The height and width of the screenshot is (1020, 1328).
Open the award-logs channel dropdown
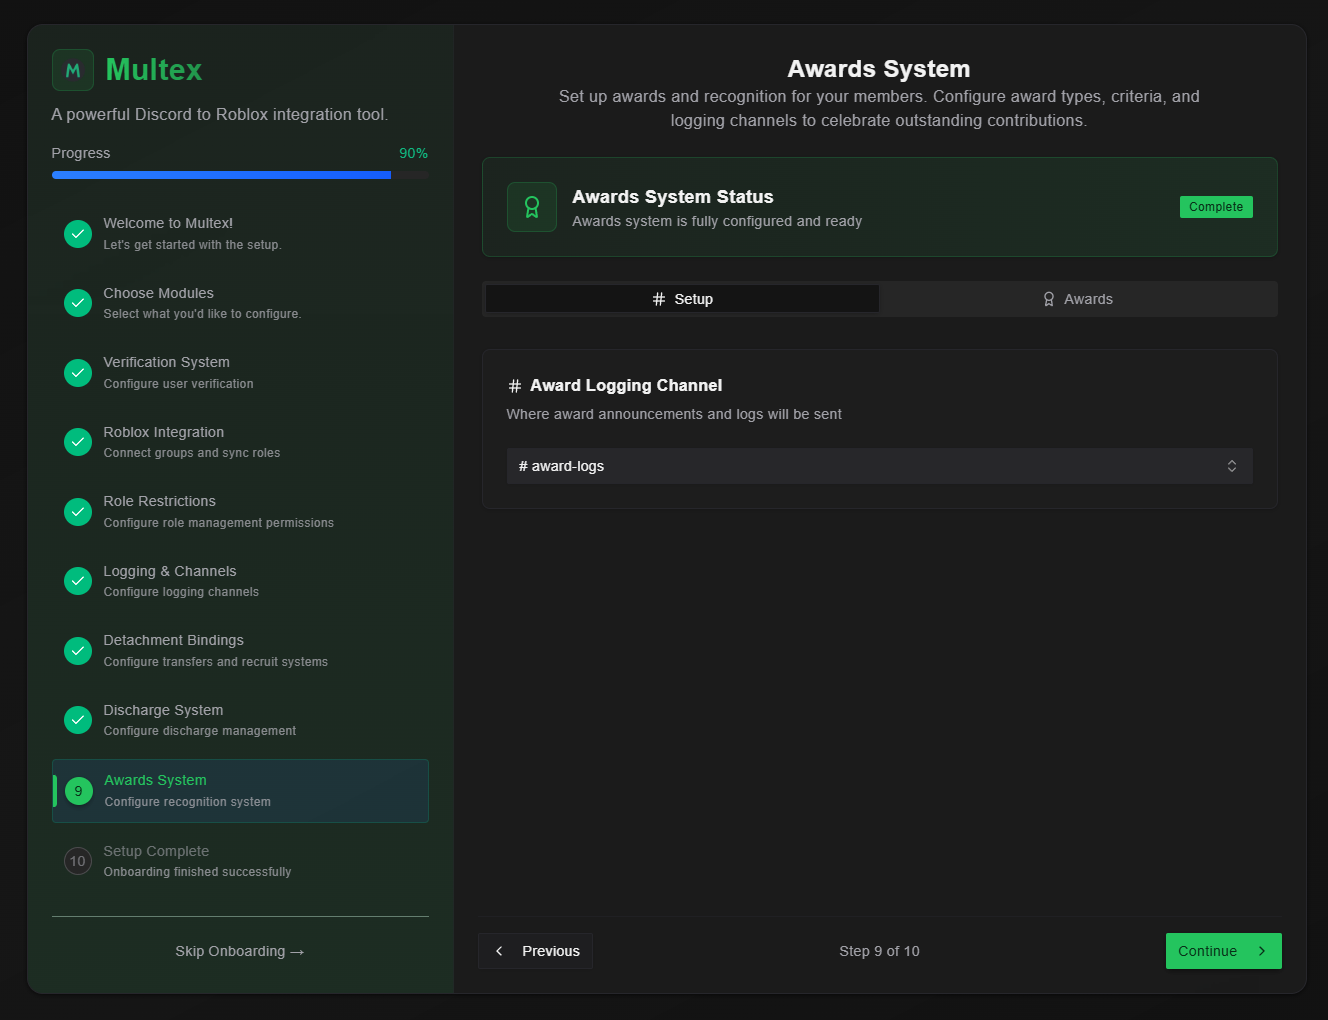(x=880, y=466)
